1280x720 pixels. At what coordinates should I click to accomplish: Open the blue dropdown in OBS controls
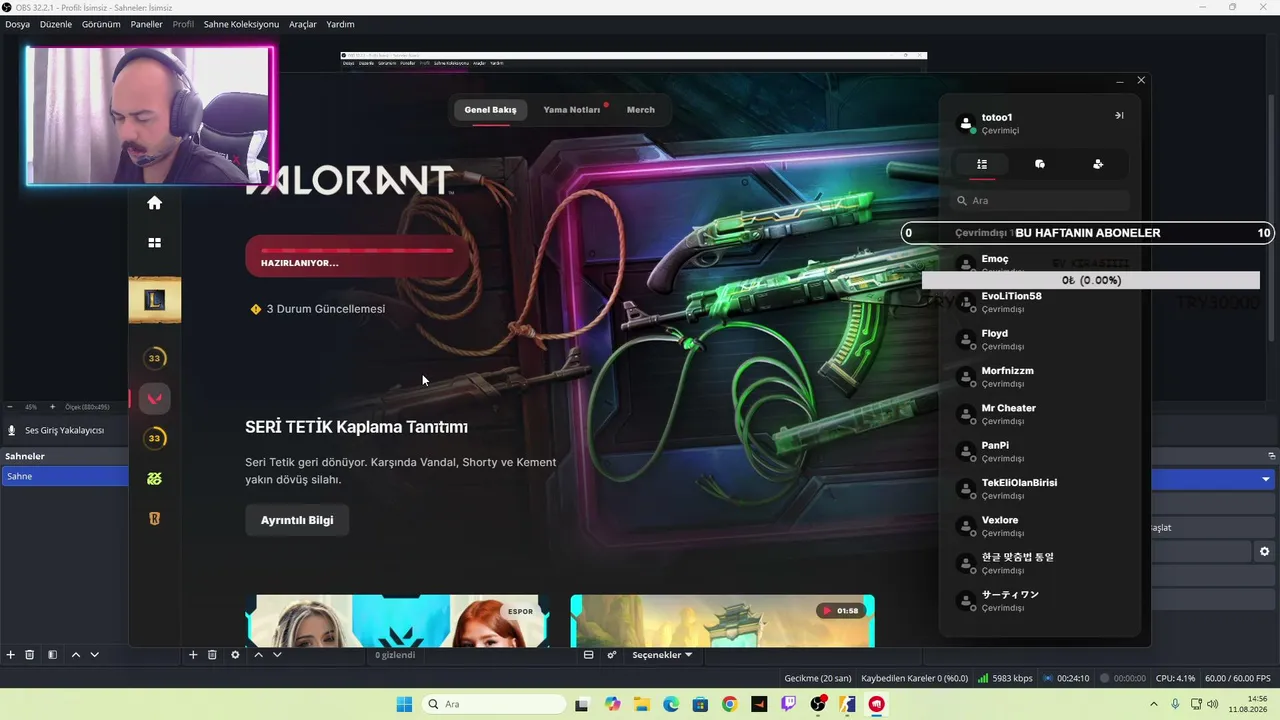1214,480
